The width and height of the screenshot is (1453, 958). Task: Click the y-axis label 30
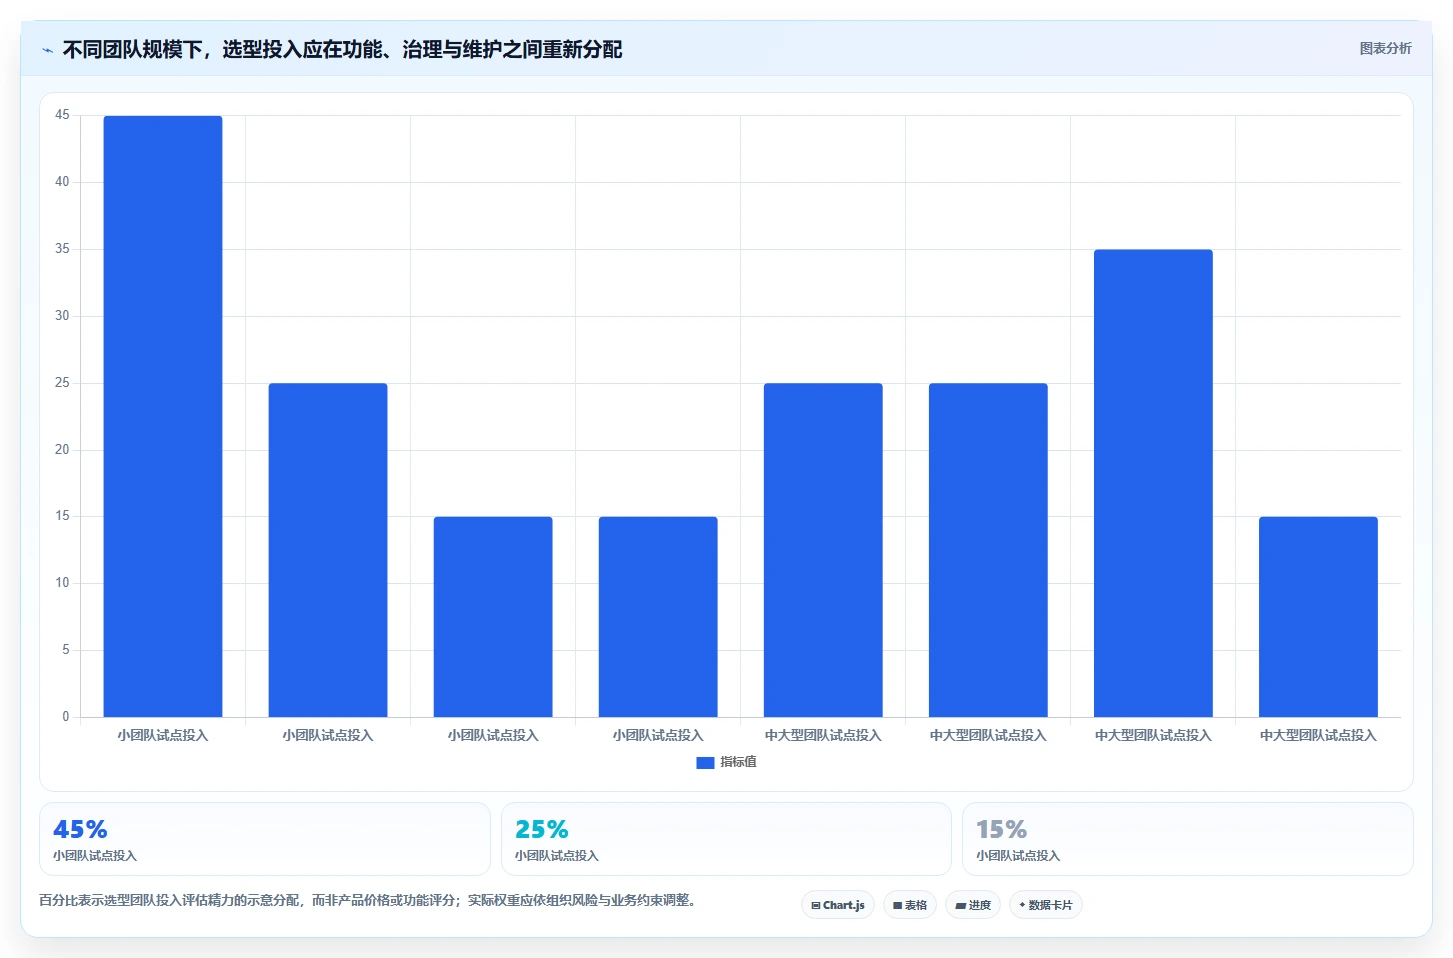point(62,316)
